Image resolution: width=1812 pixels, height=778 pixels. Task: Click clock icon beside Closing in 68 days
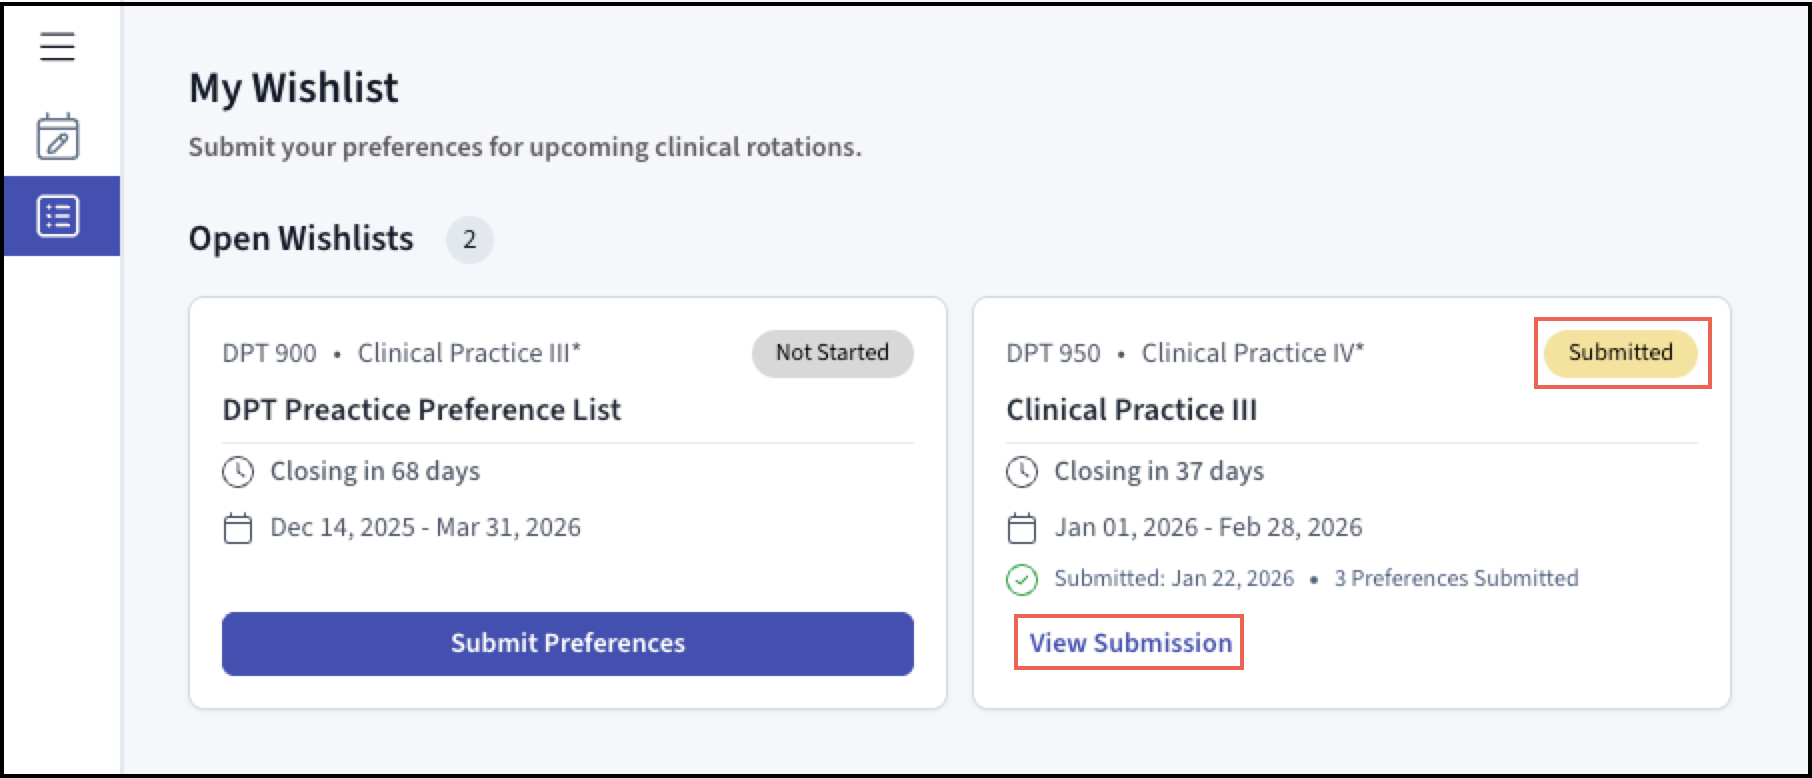tap(238, 472)
